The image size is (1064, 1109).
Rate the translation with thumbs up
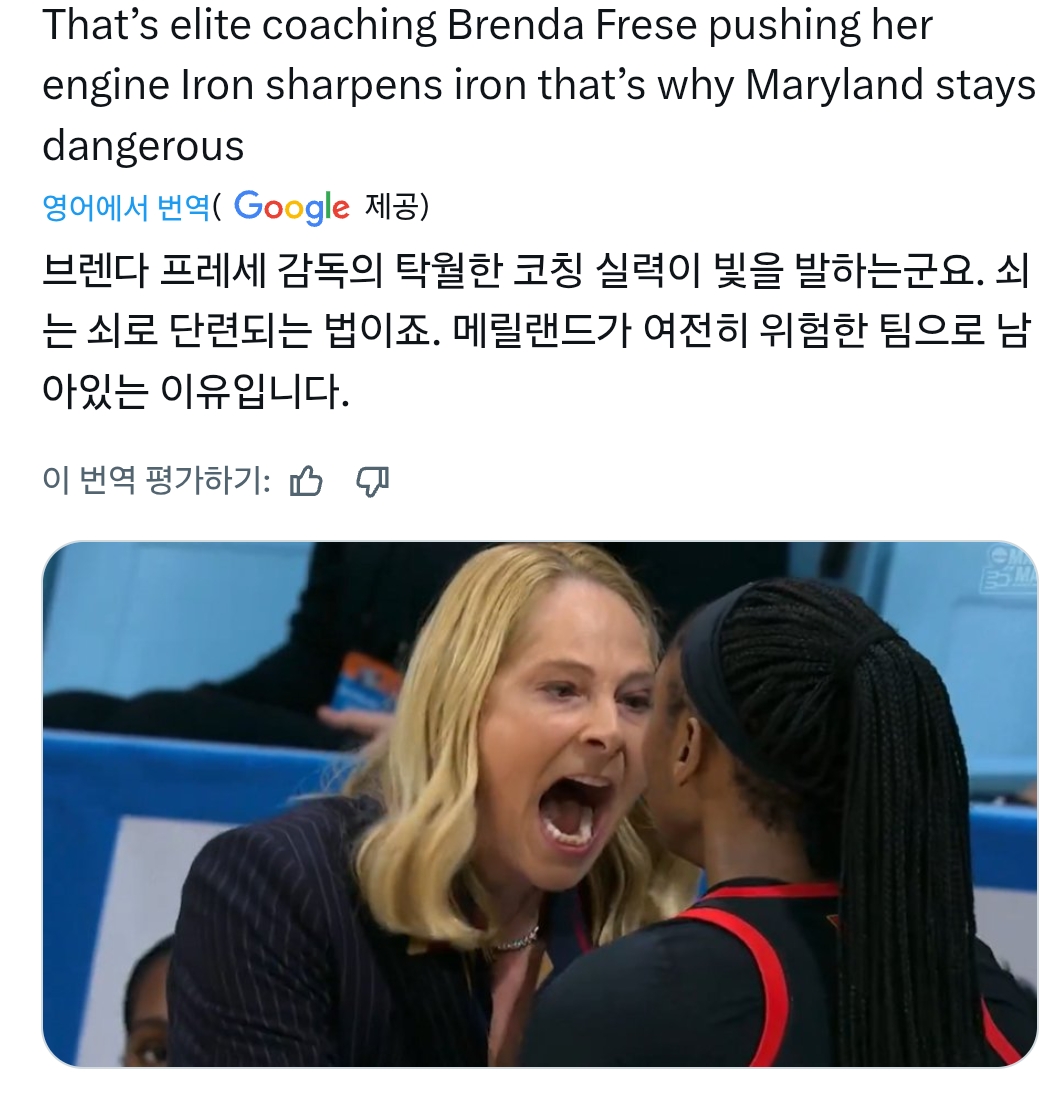[x=306, y=481]
